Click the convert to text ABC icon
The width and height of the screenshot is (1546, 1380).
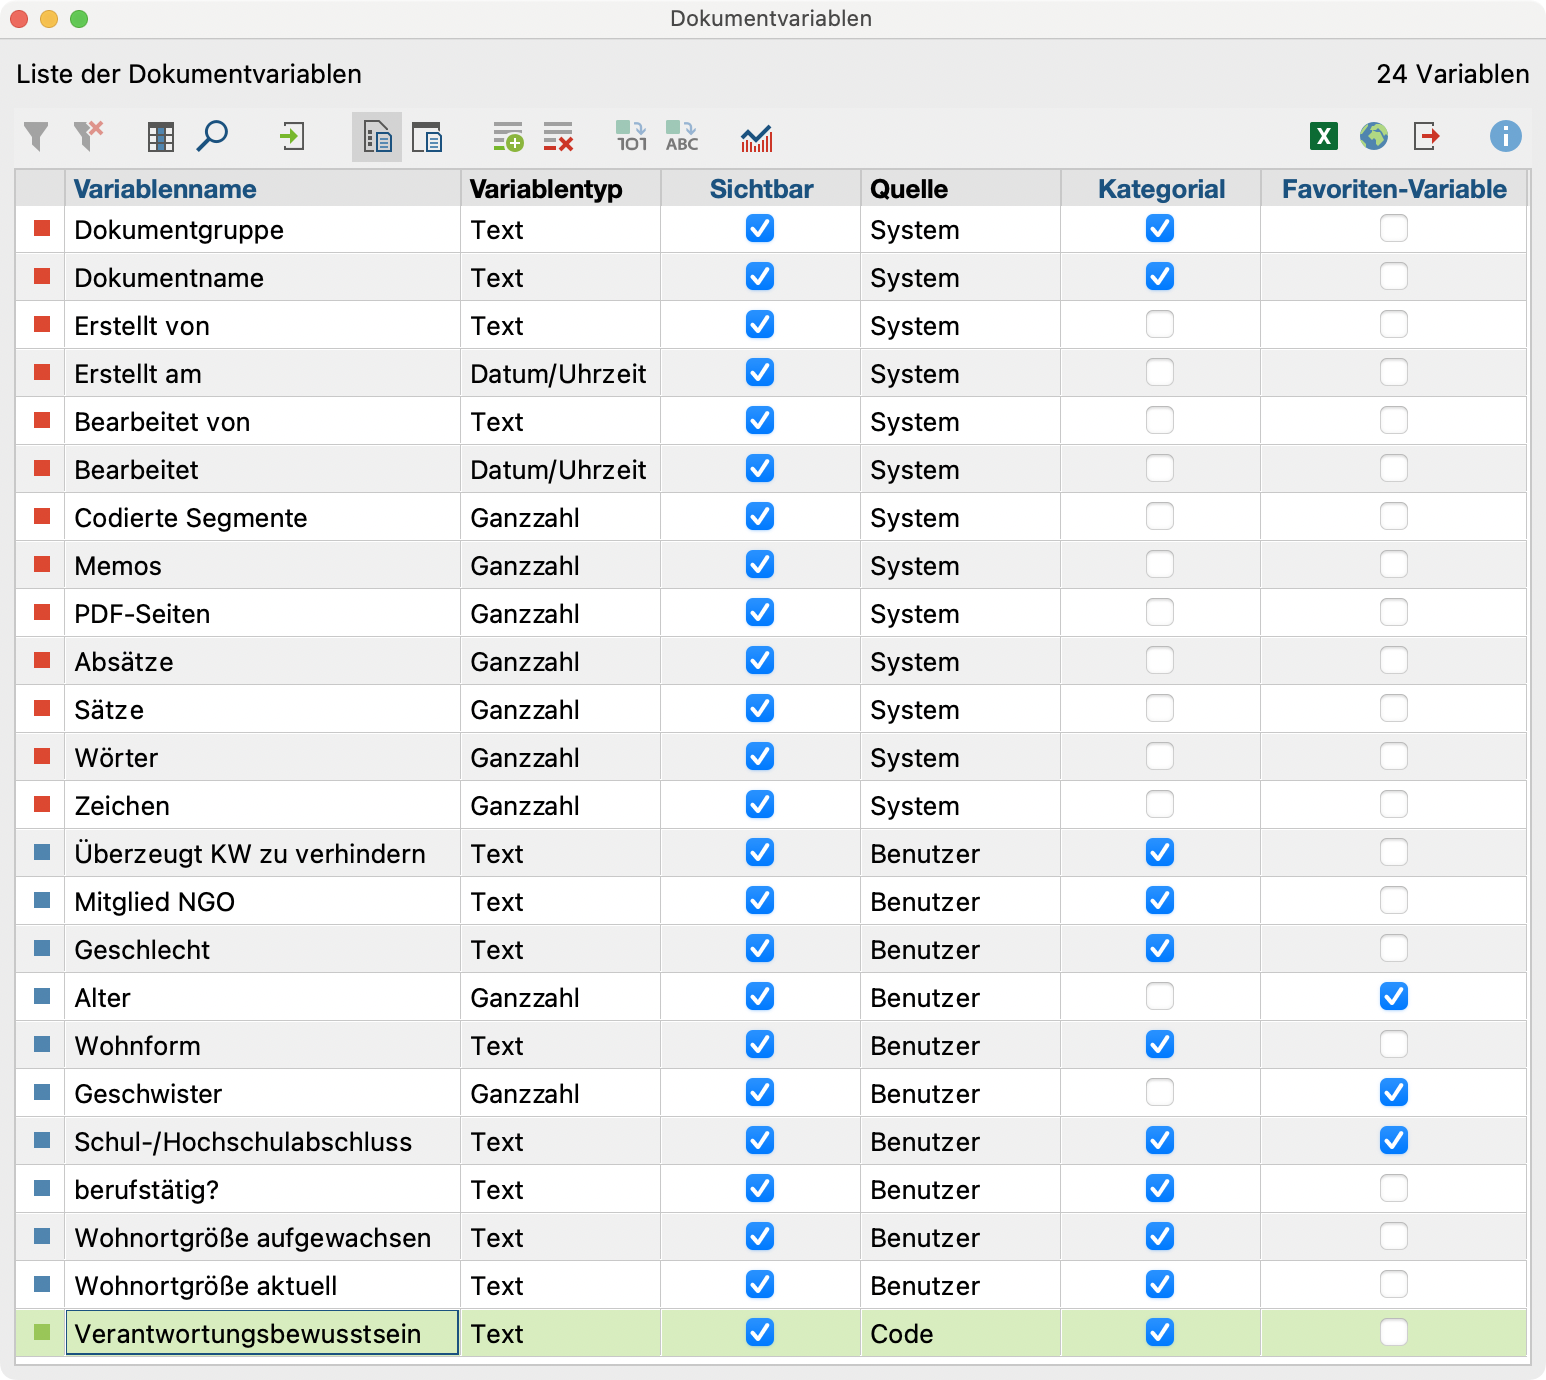click(682, 137)
